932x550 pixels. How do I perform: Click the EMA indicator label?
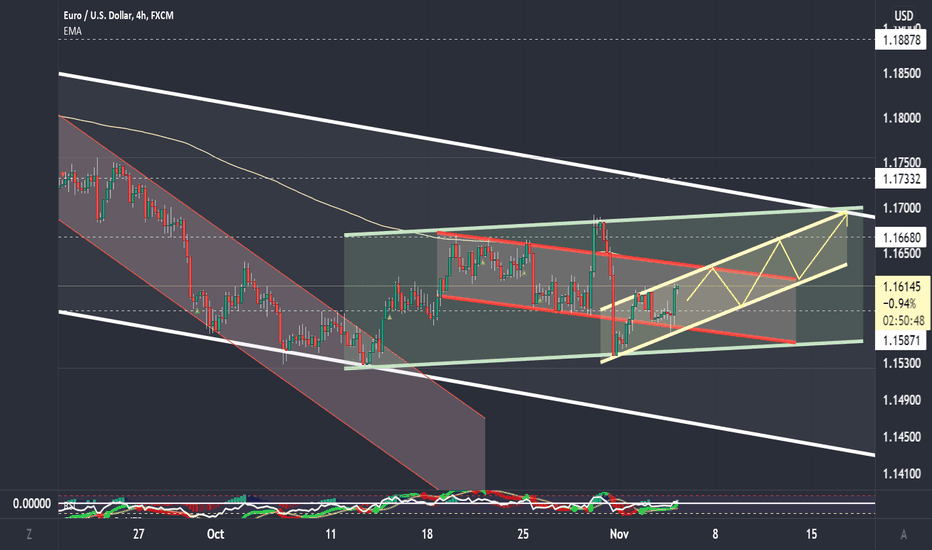point(73,31)
